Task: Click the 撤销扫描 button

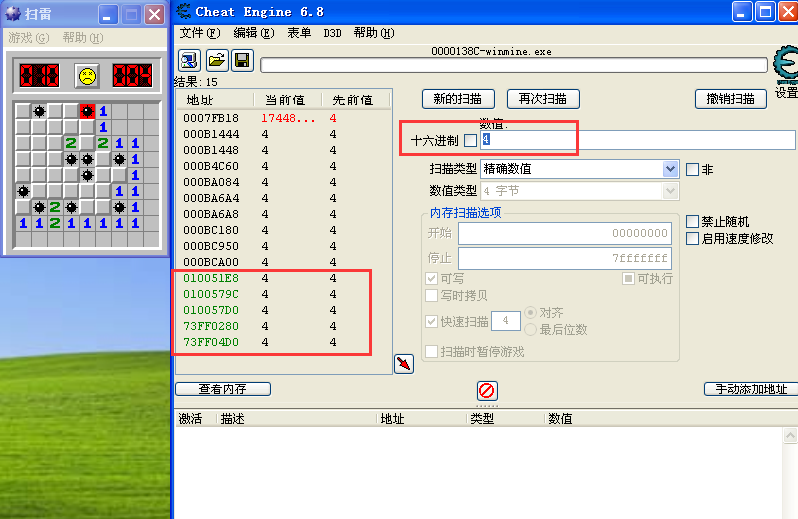Action: (x=731, y=99)
